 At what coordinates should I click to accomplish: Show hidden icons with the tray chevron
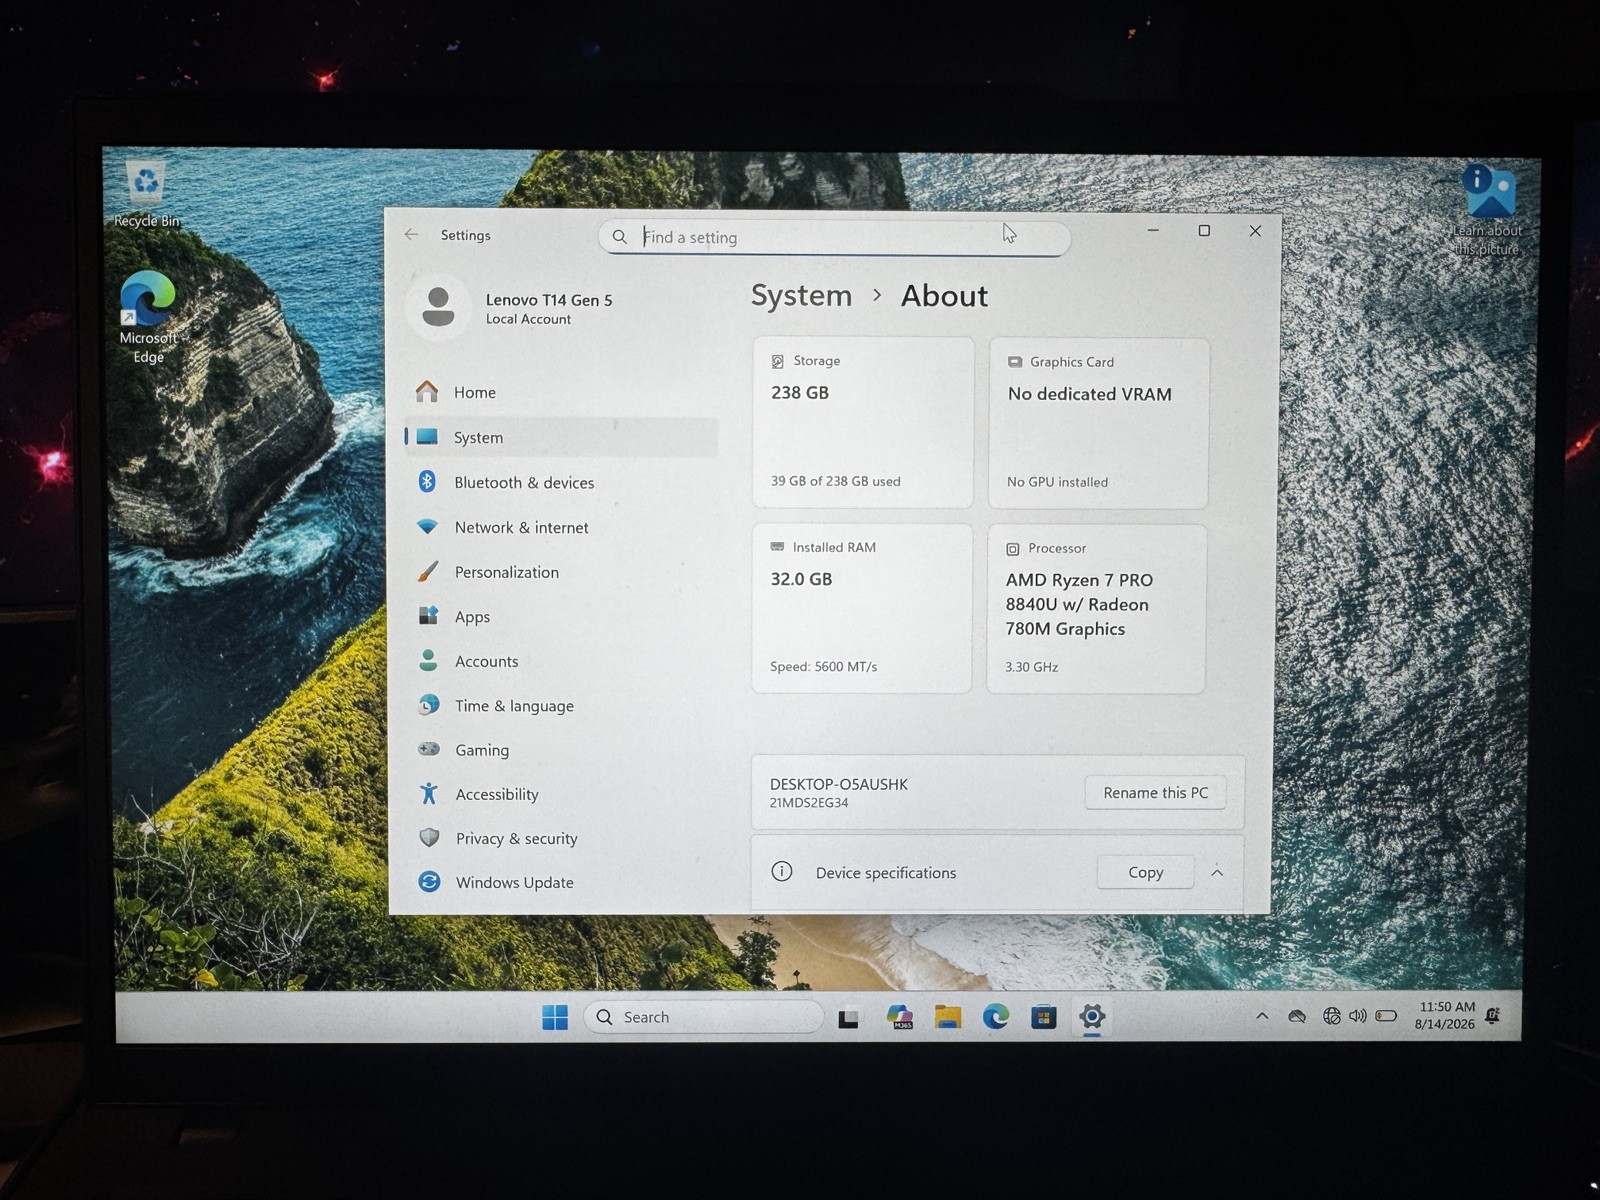[x=1262, y=1016]
